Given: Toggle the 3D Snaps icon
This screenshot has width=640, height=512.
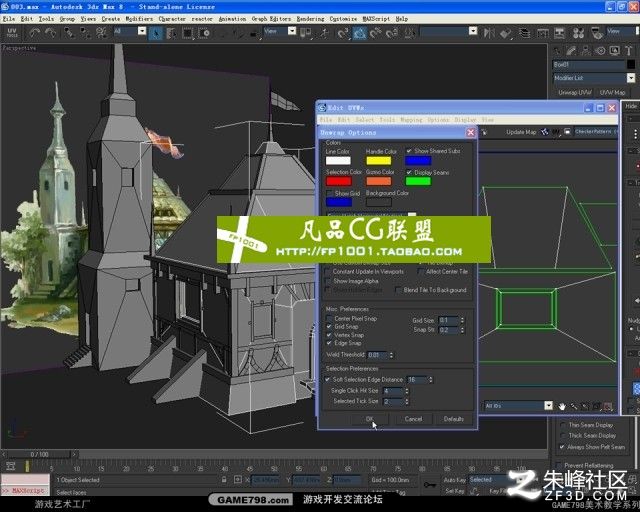Looking at the screenshot, I should pos(343,33).
